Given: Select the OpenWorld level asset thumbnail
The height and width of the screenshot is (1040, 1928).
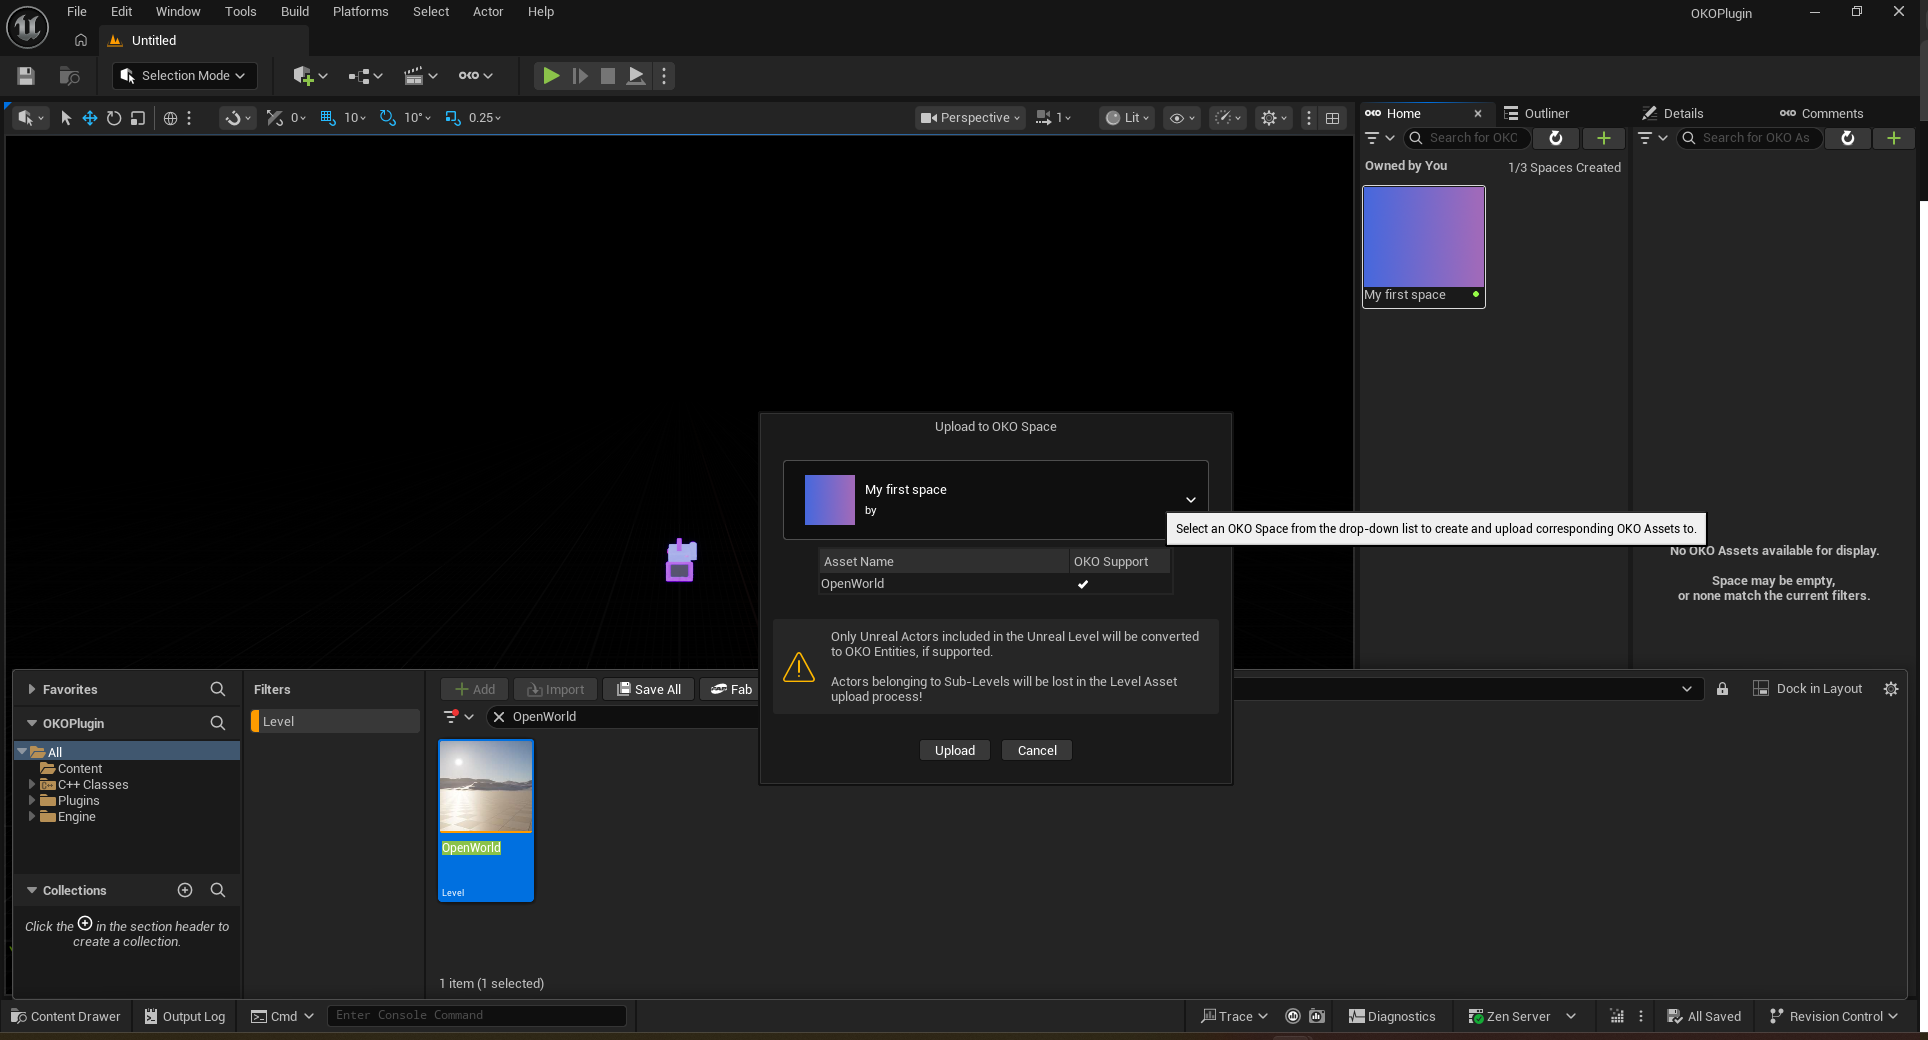Looking at the screenshot, I should point(486,820).
